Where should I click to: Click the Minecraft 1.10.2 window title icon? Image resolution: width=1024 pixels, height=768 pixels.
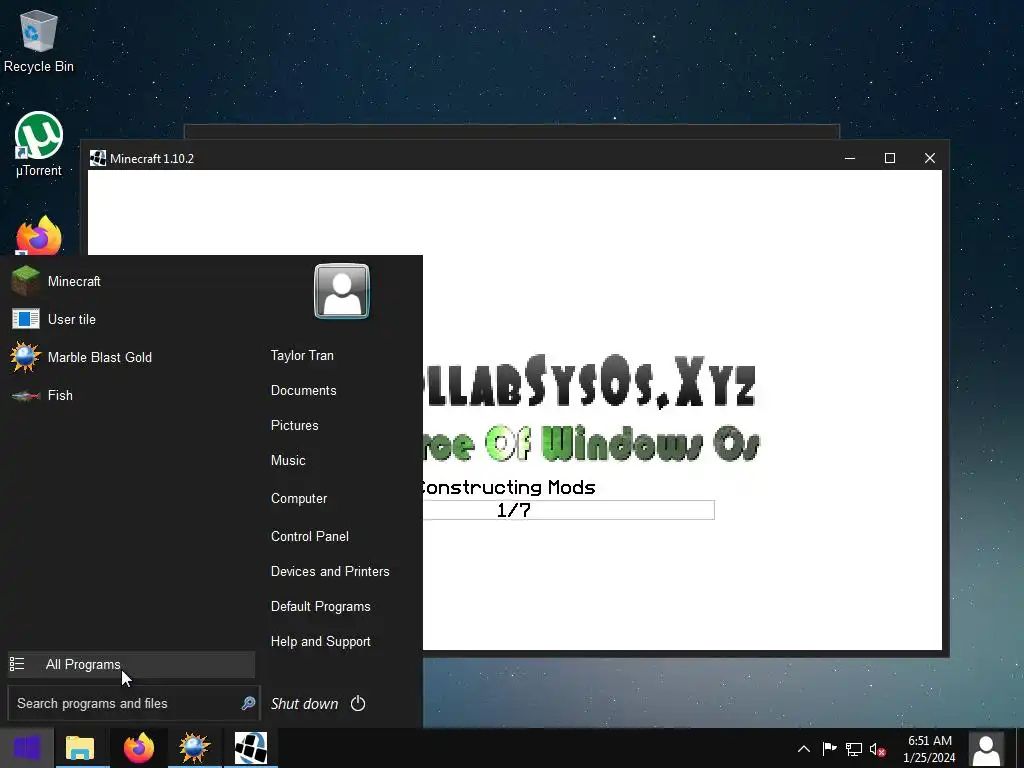98,158
